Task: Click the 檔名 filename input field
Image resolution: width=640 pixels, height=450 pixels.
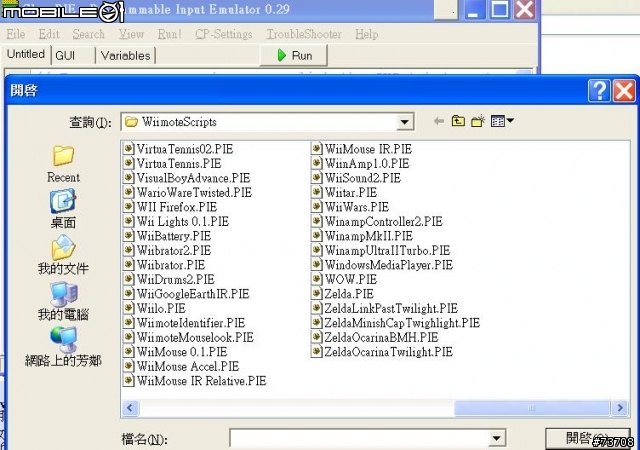Action: [x=359, y=439]
